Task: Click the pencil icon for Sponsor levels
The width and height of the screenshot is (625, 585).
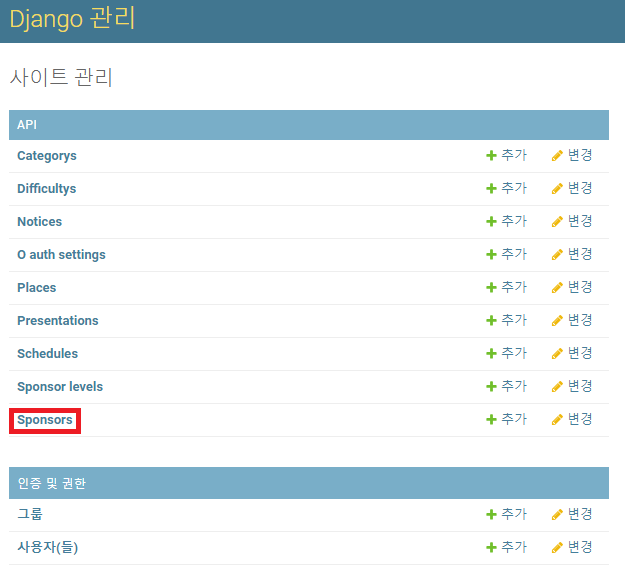Action: tap(557, 387)
